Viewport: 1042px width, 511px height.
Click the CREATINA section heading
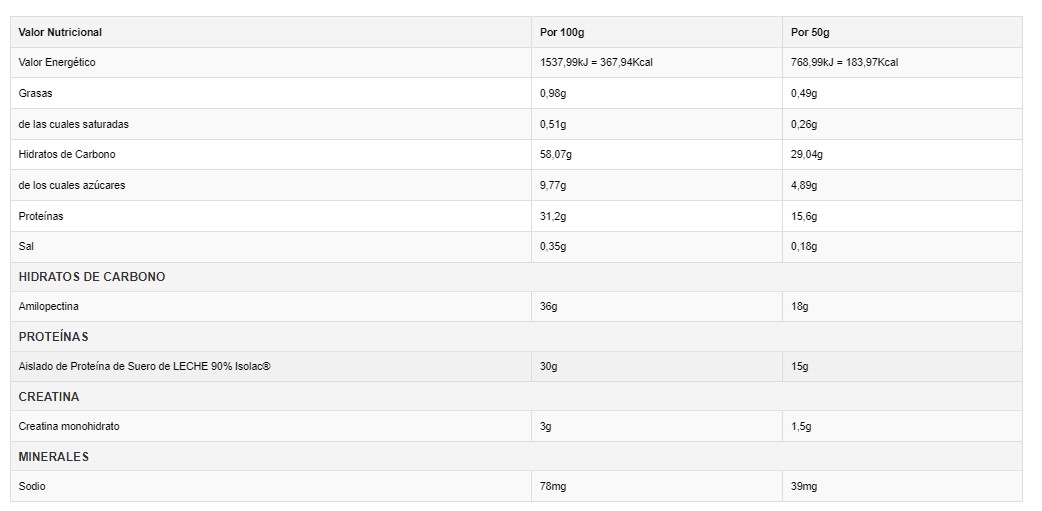49,396
